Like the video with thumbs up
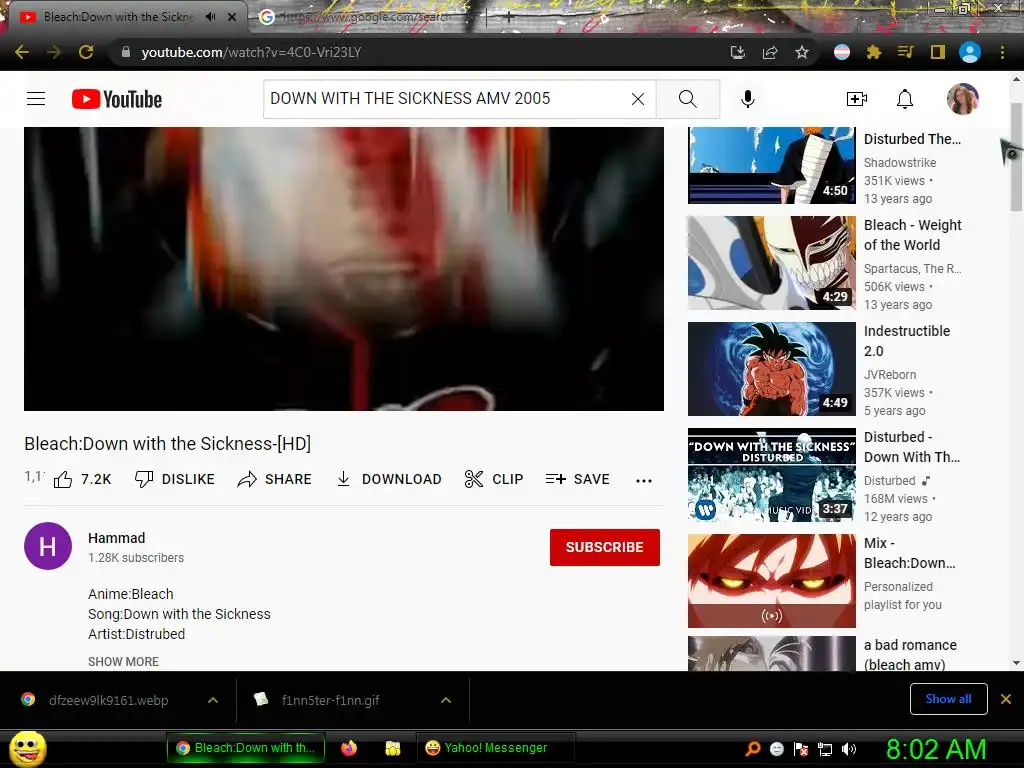 coord(82,479)
